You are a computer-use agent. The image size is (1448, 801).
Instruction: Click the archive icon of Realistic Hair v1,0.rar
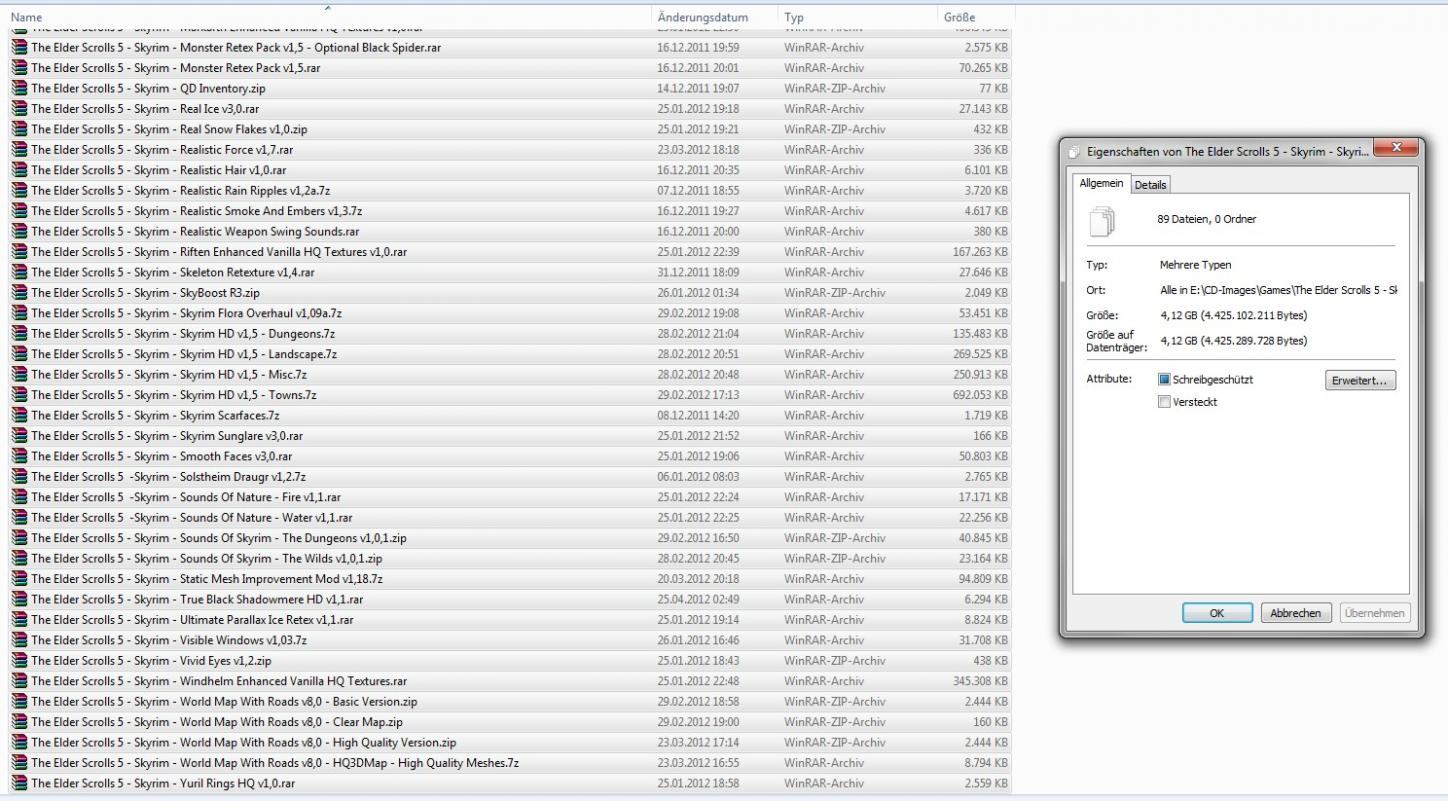click(x=19, y=170)
